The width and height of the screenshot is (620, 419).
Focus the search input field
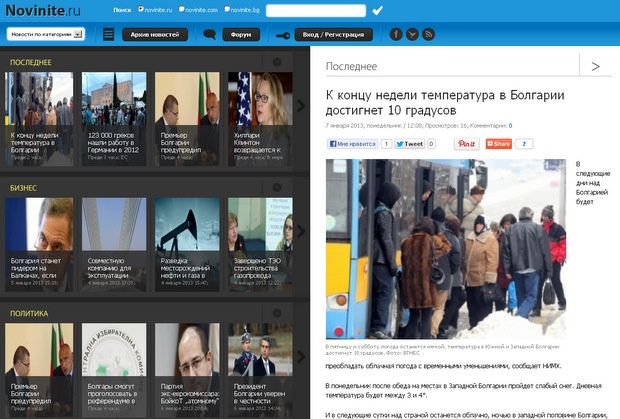tap(316, 11)
